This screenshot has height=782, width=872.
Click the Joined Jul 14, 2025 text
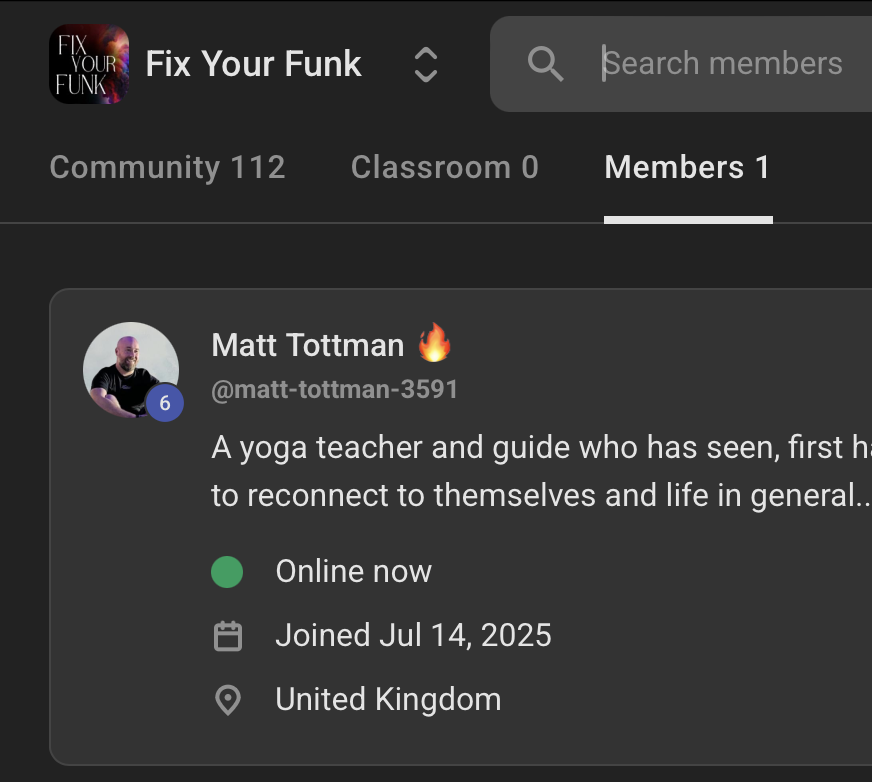(413, 636)
